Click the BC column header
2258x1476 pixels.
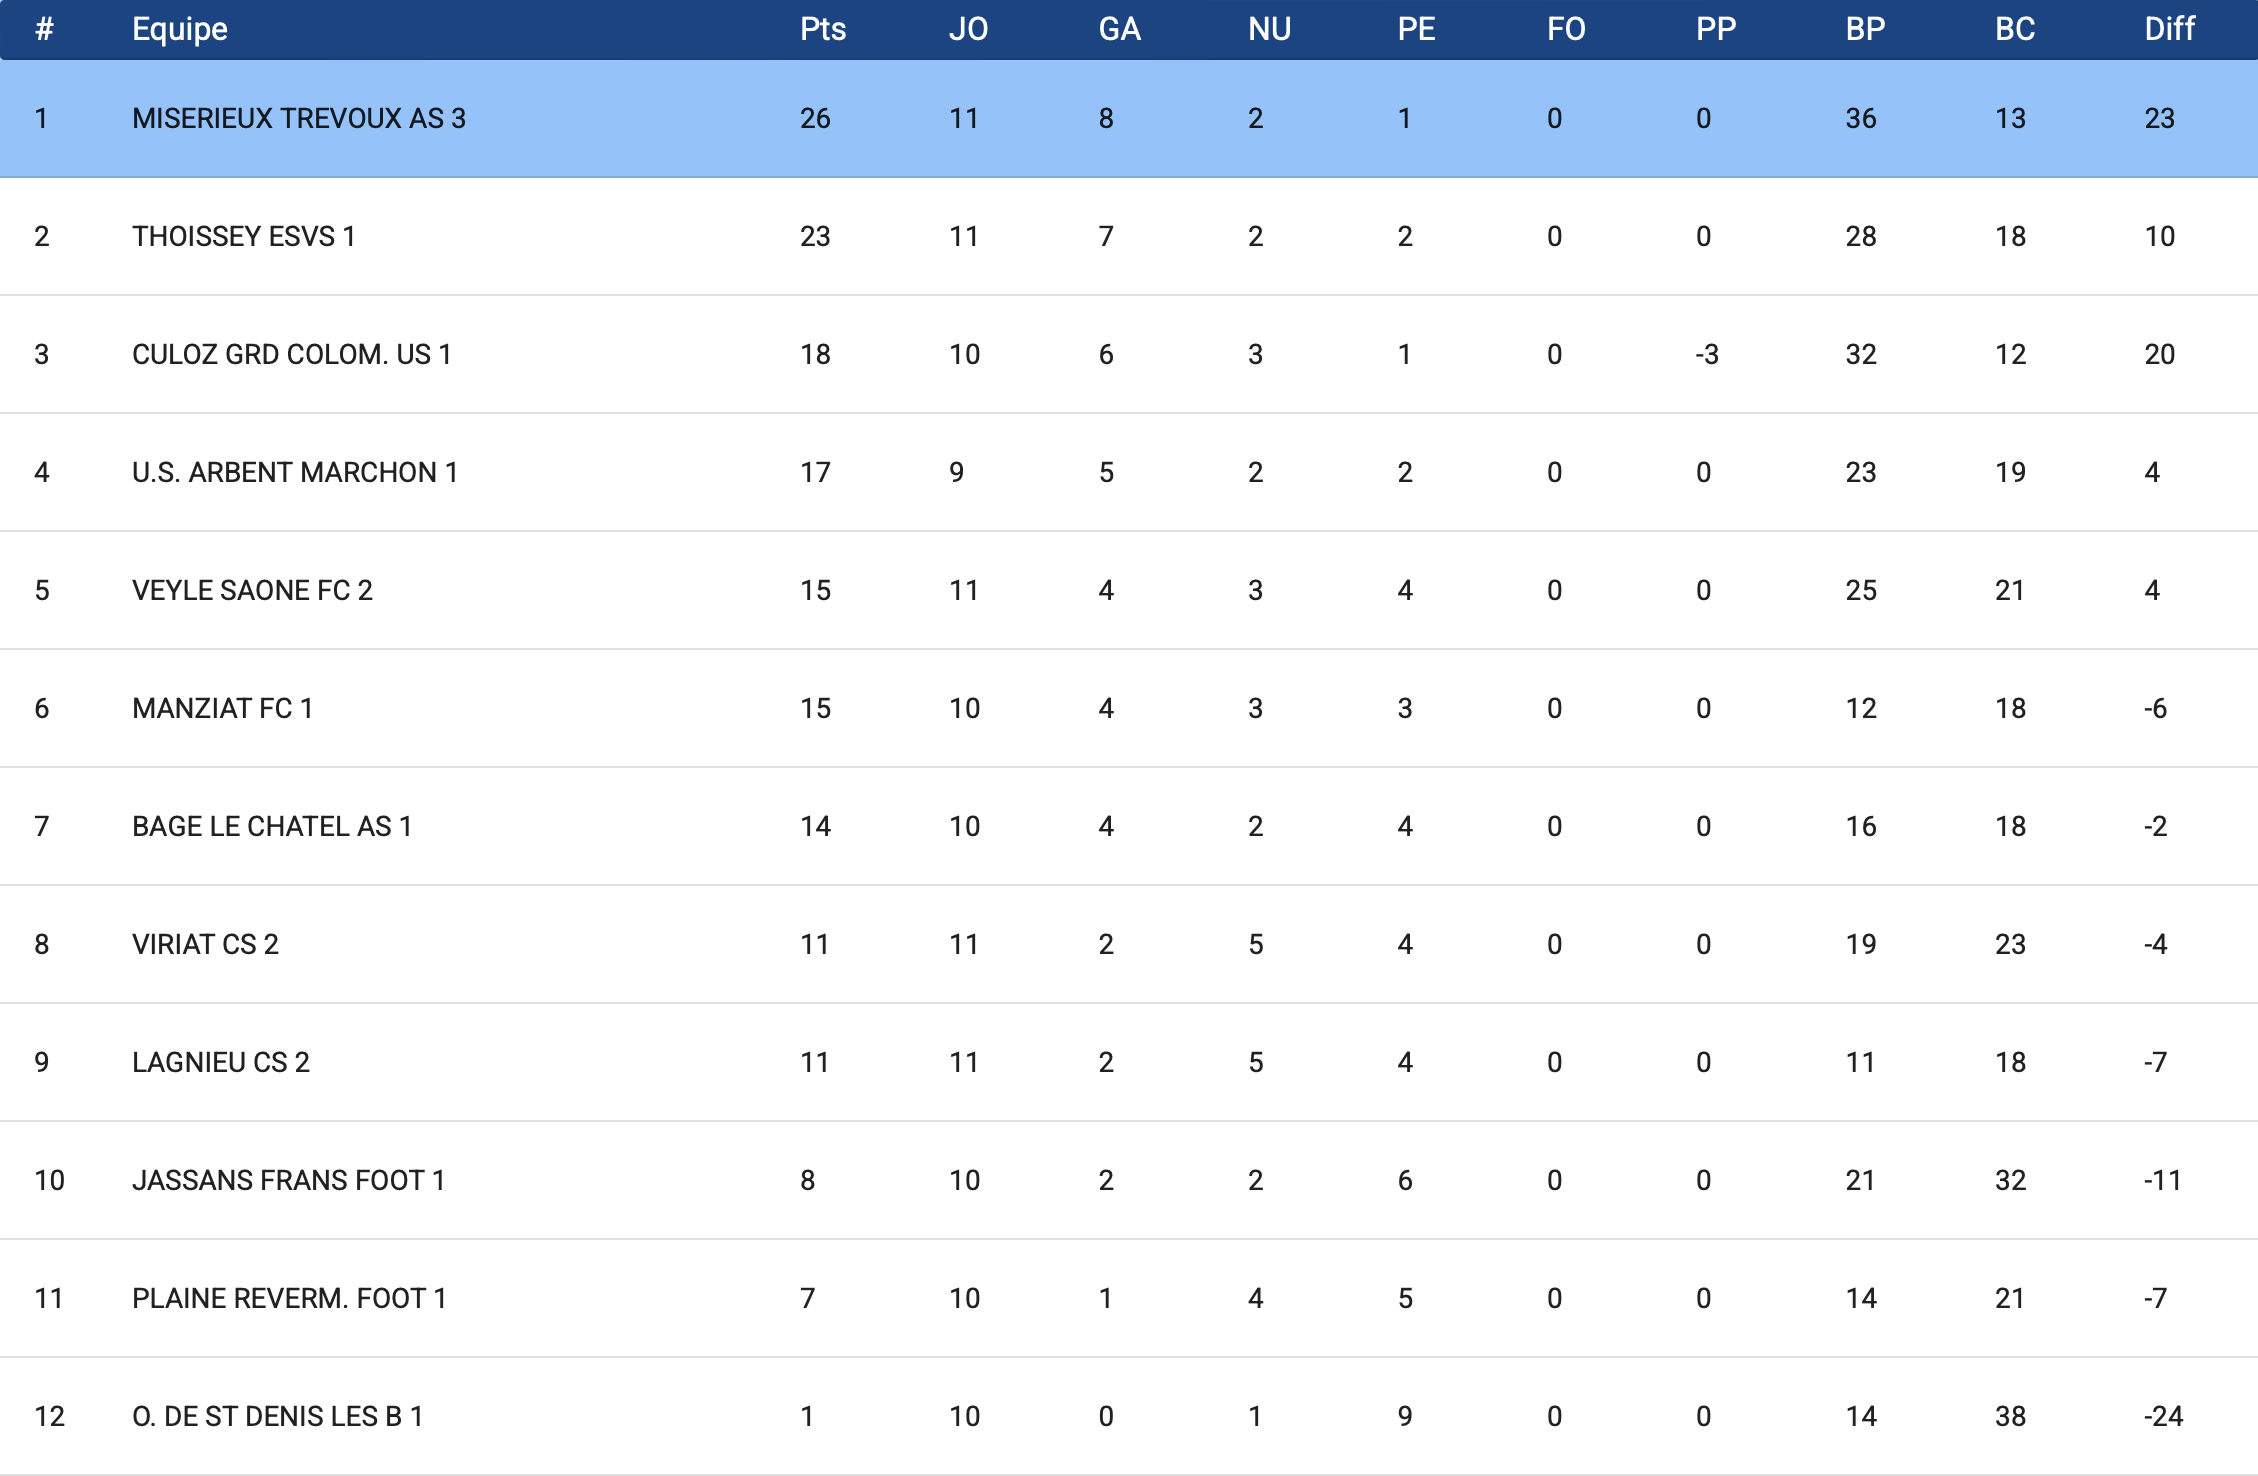pos(2014,29)
